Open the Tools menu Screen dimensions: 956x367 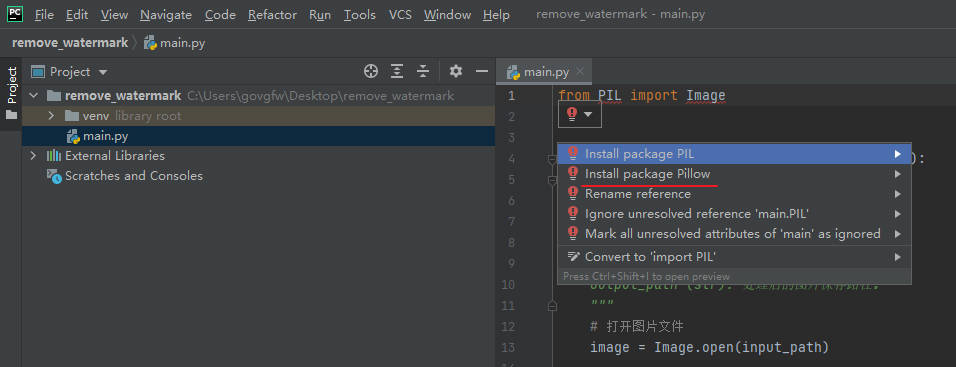click(360, 15)
